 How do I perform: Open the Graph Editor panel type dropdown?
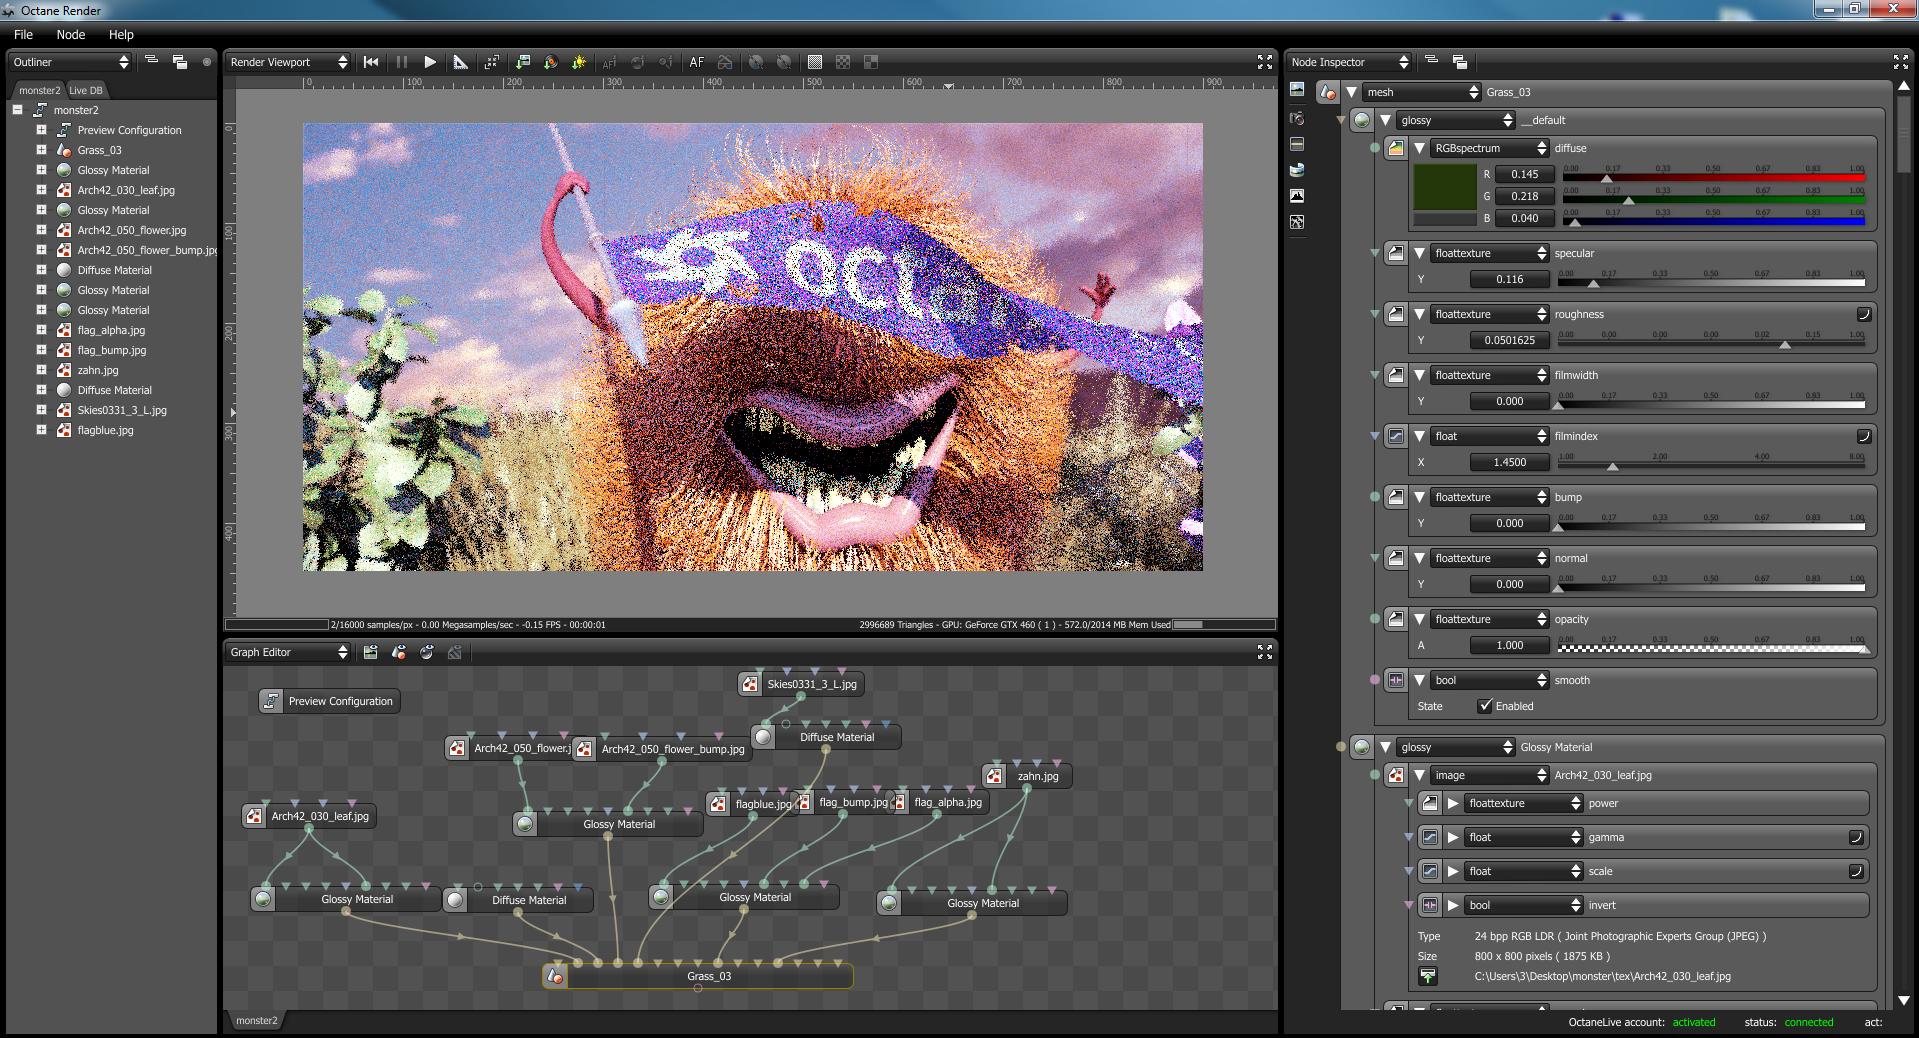[288, 652]
